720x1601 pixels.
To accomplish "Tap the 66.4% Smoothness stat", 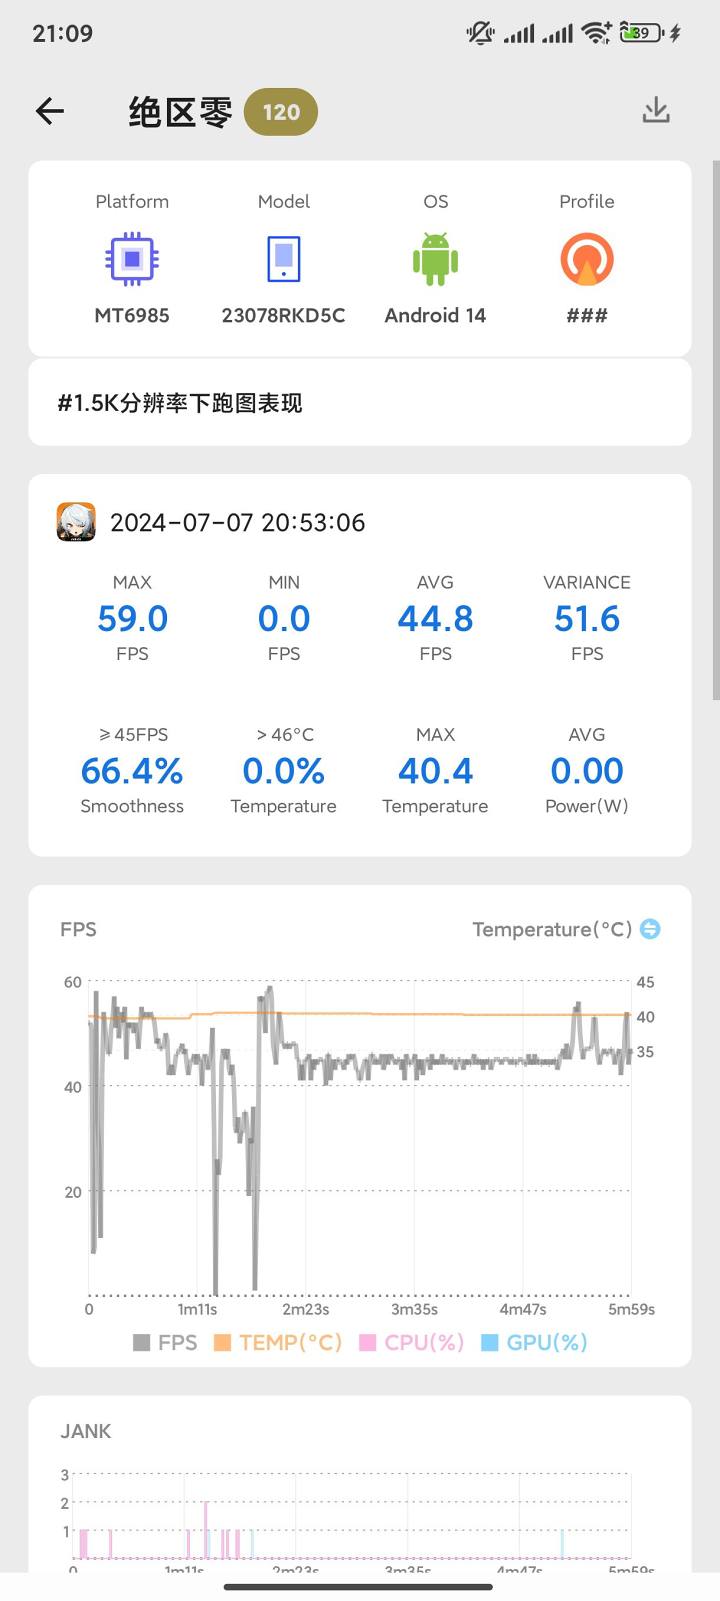I will pos(132,771).
